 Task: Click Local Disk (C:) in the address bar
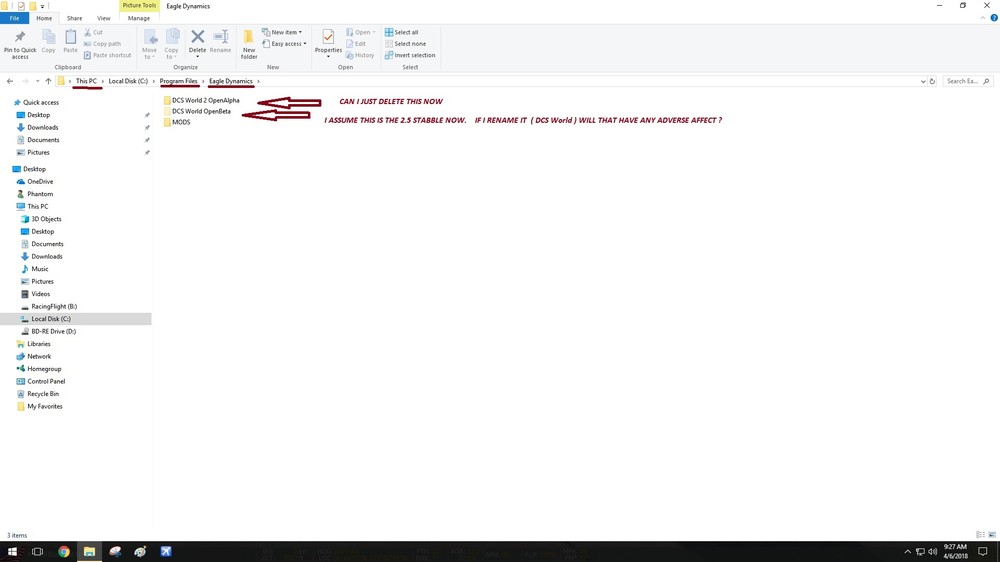pos(128,81)
